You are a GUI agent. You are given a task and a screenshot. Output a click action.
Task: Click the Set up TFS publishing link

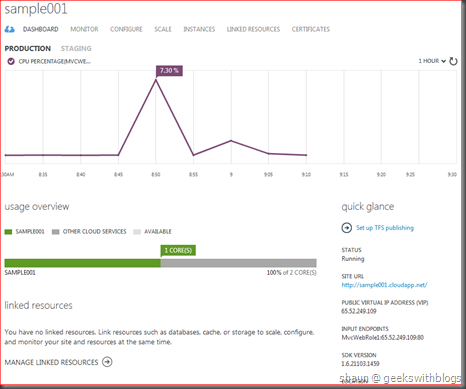385,228
